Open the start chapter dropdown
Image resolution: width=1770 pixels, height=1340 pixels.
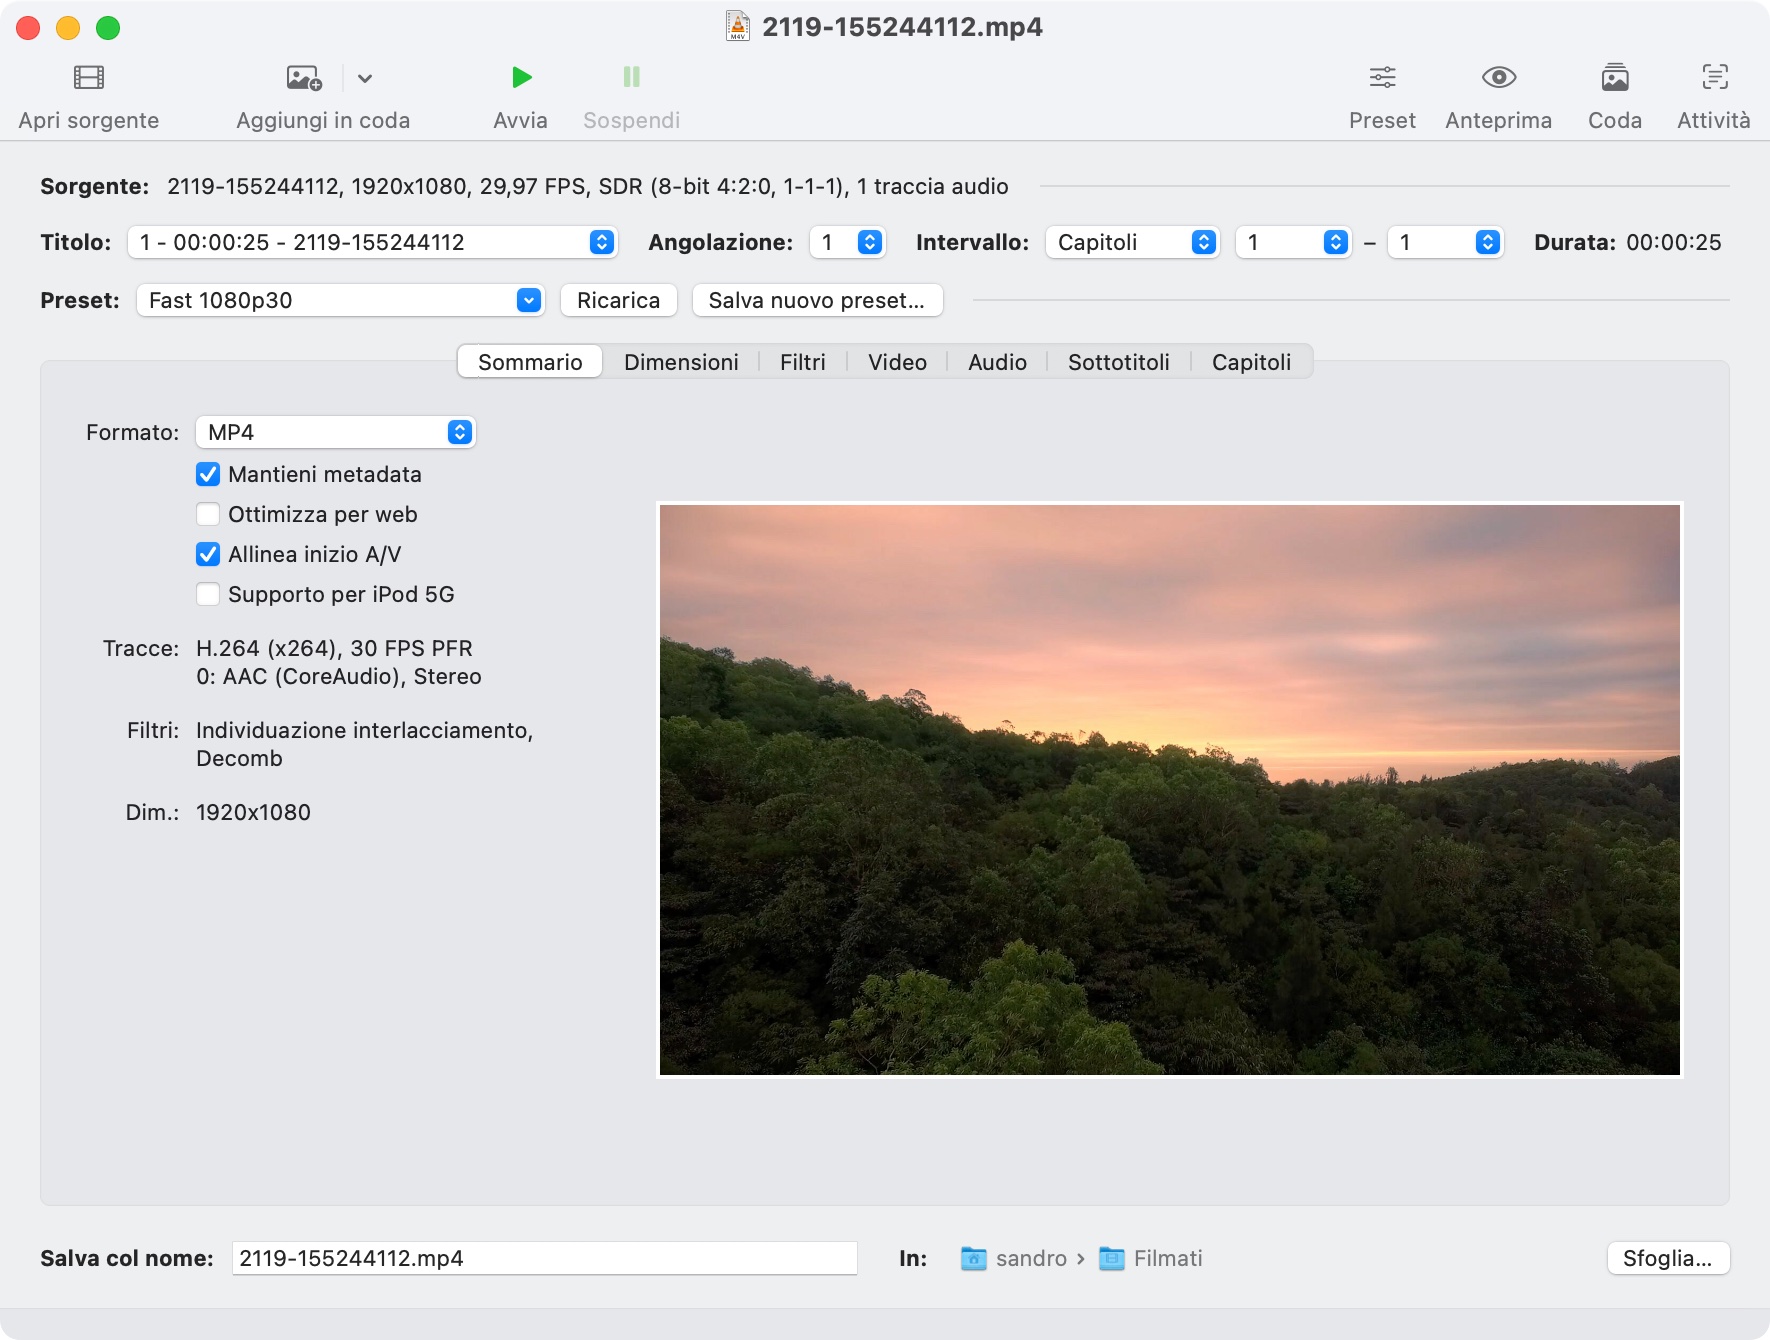pos(1293,242)
